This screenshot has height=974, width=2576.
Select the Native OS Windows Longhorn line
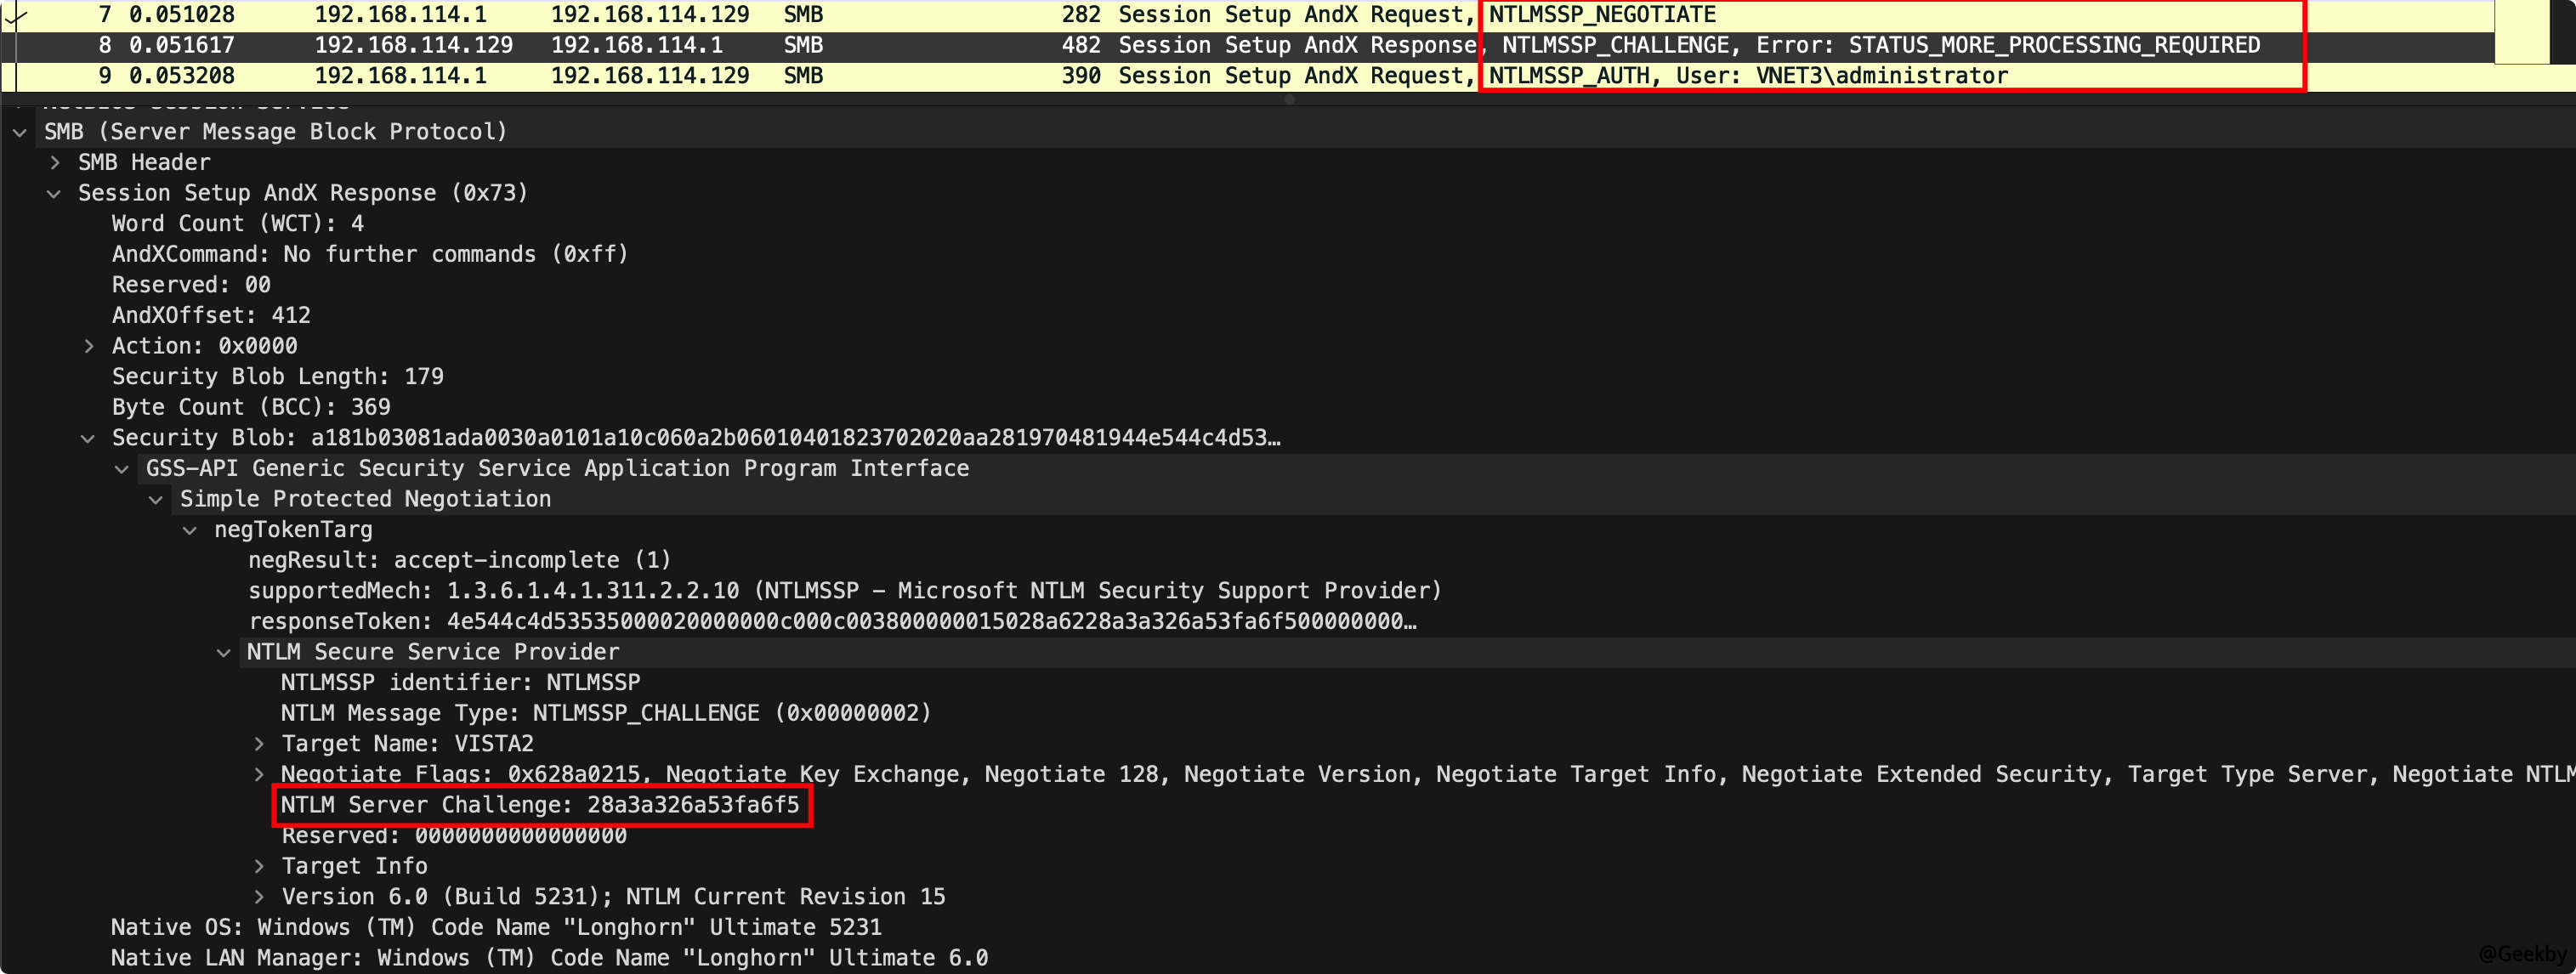495,928
